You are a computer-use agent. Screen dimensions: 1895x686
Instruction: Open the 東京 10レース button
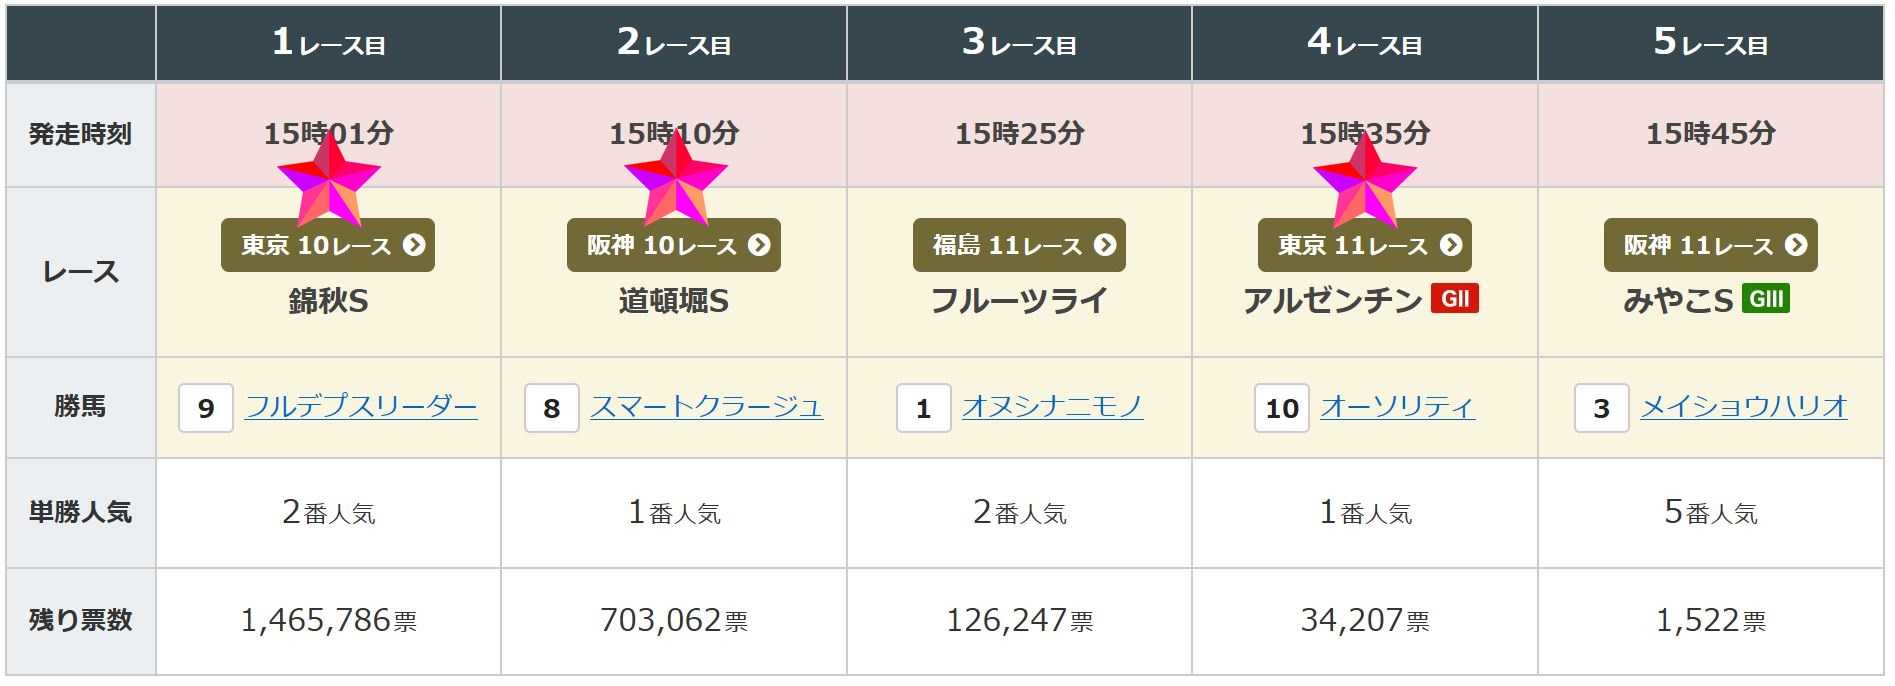[328, 245]
